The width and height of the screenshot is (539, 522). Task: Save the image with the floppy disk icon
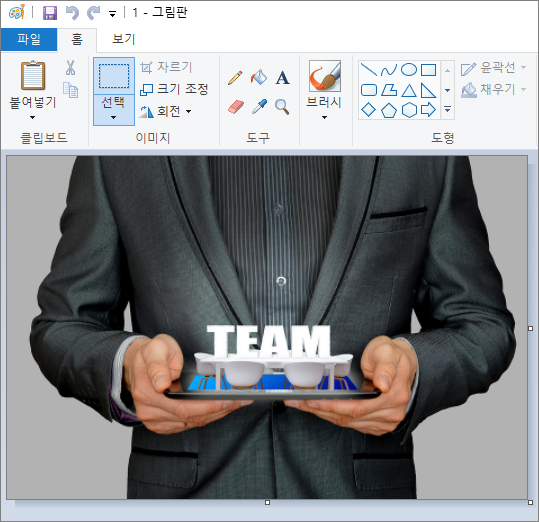[50, 13]
